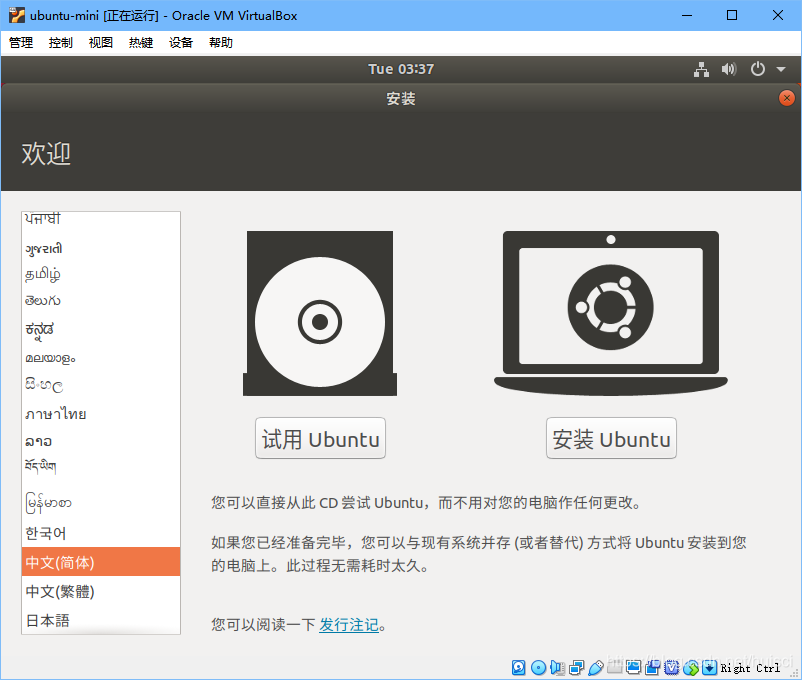Open the 视图 menu

click(100, 42)
